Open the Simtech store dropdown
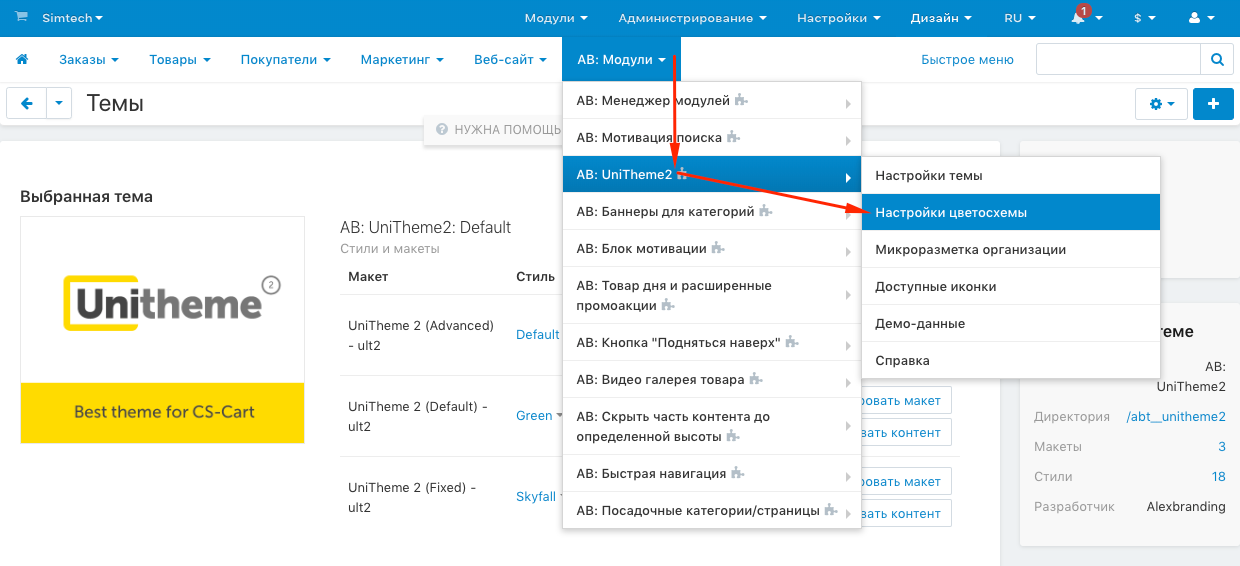 pyautogui.click(x=72, y=18)
